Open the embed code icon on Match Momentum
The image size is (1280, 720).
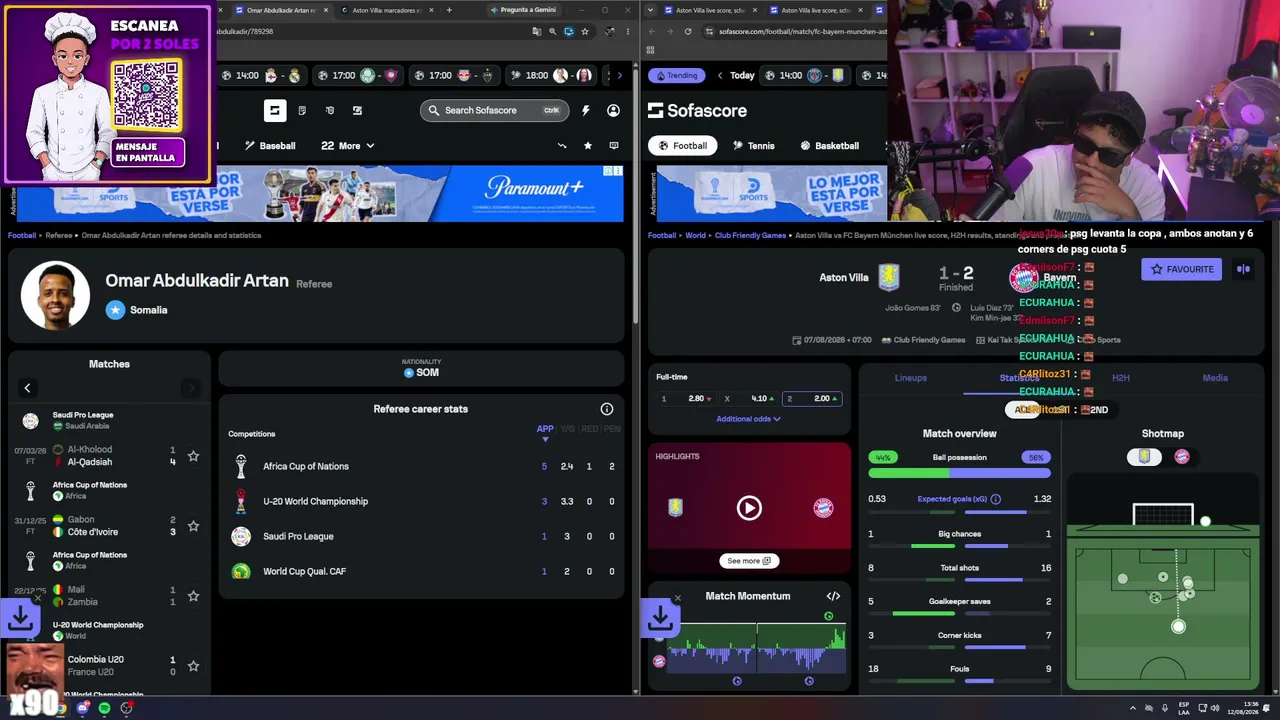click(833, 596)
